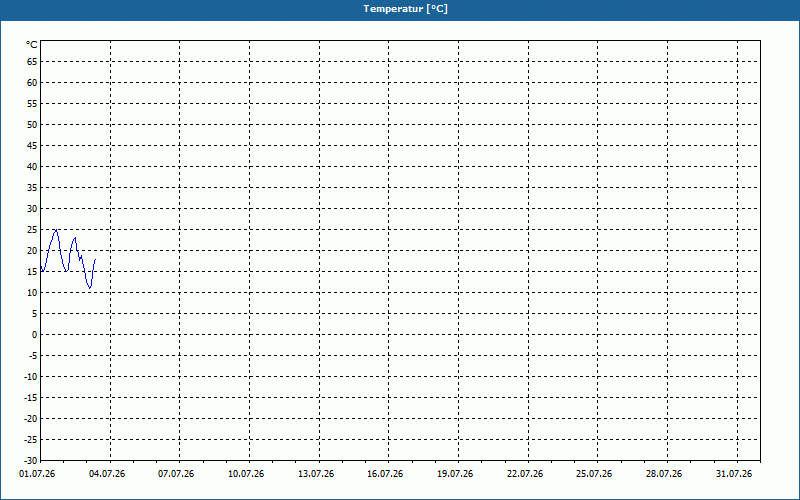
Task: Click axis label -10
Action: (31, 377)
